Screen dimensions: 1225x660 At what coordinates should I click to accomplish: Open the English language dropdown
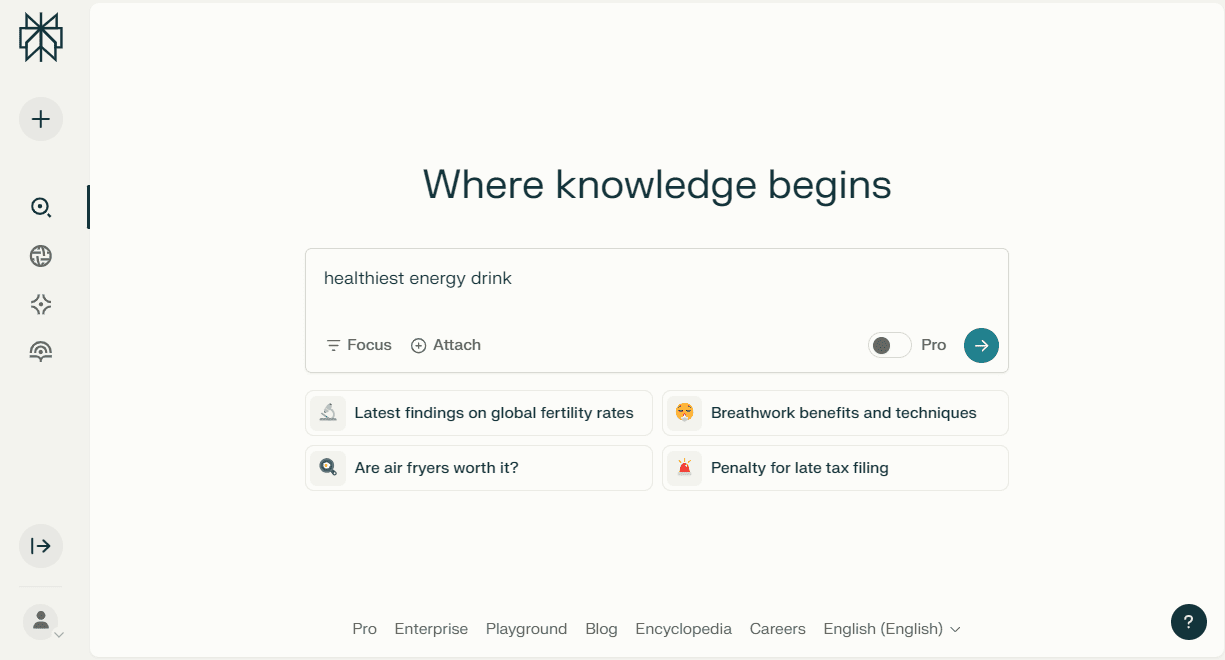coord(891,629)
